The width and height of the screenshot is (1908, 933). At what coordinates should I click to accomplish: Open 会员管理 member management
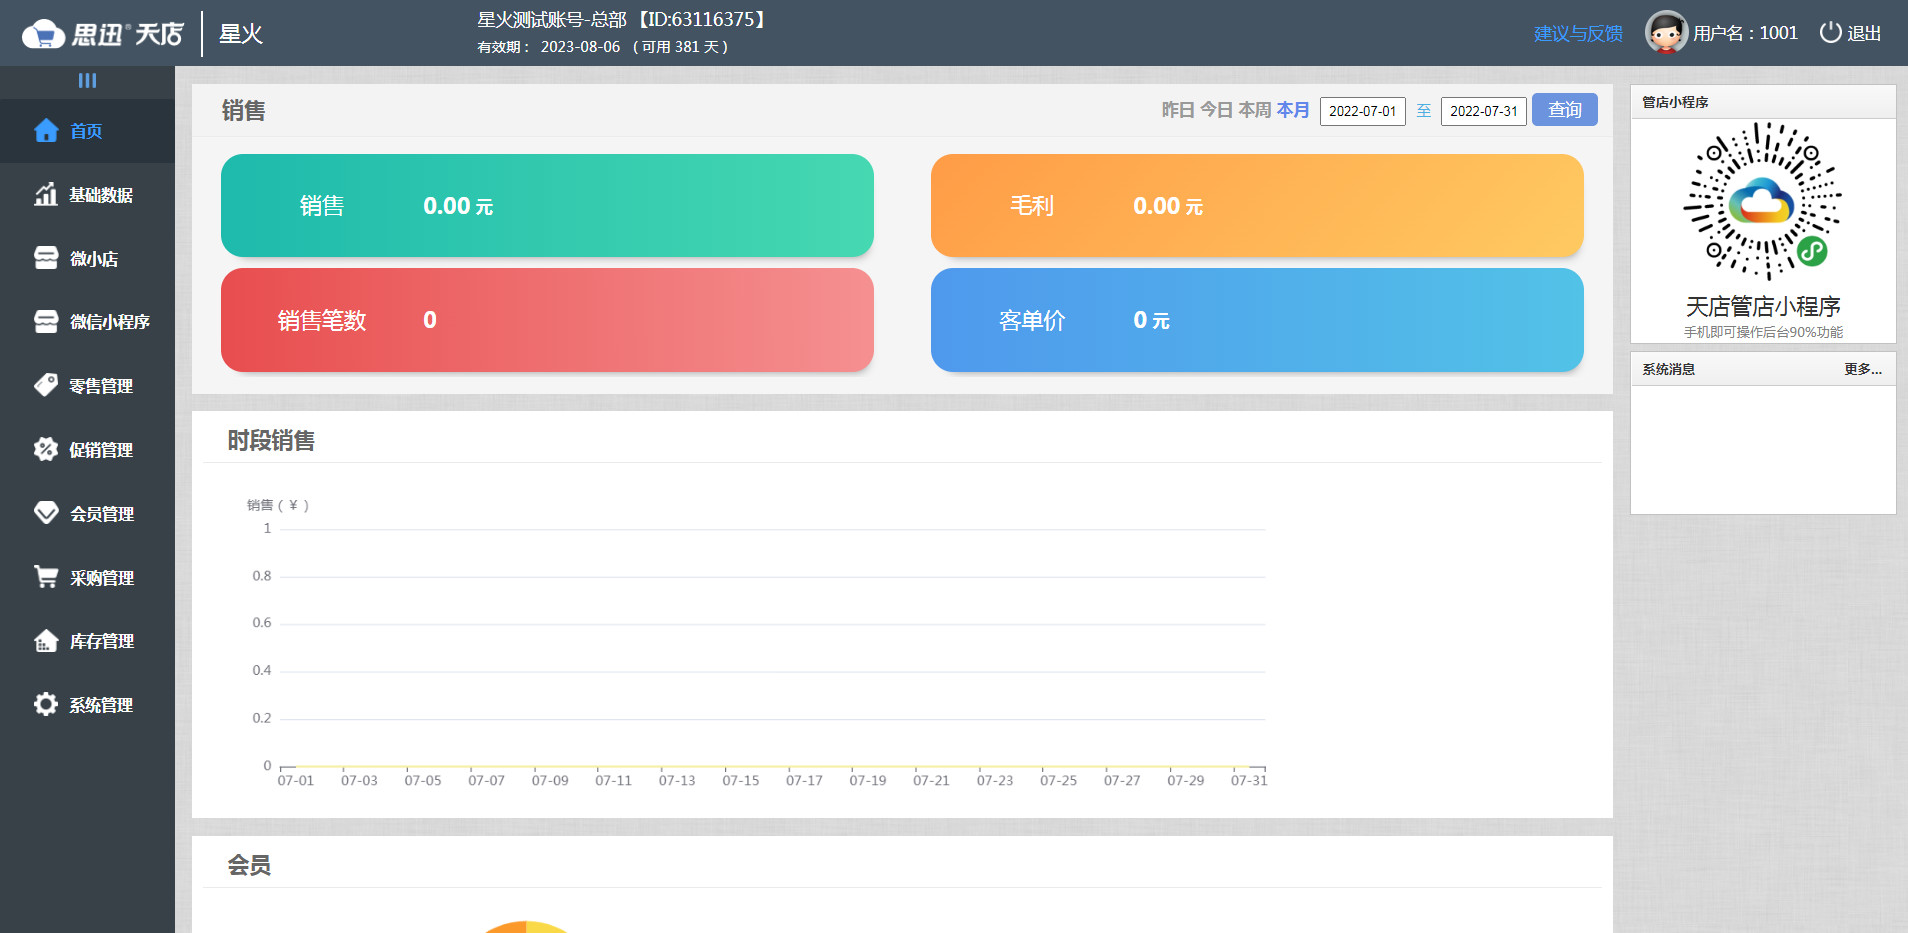[100, 513]
